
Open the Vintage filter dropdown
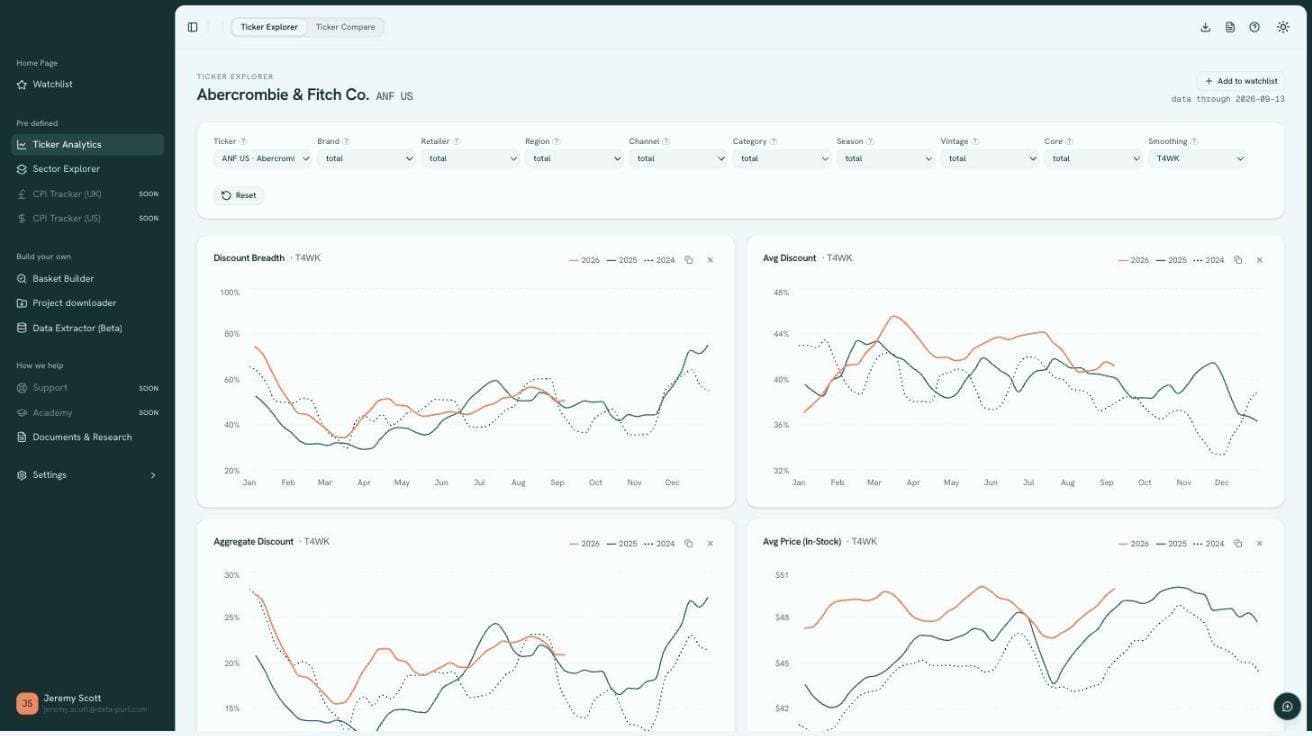click(990, 158)
